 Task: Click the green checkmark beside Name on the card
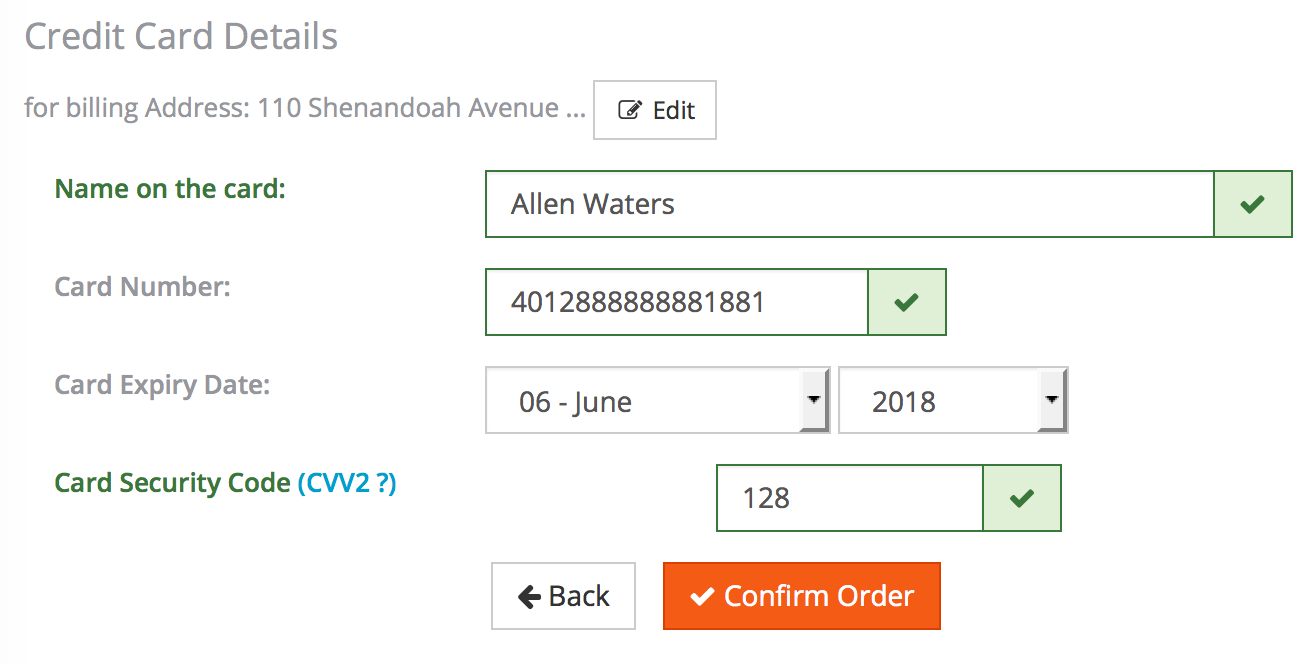[1252, 204]
